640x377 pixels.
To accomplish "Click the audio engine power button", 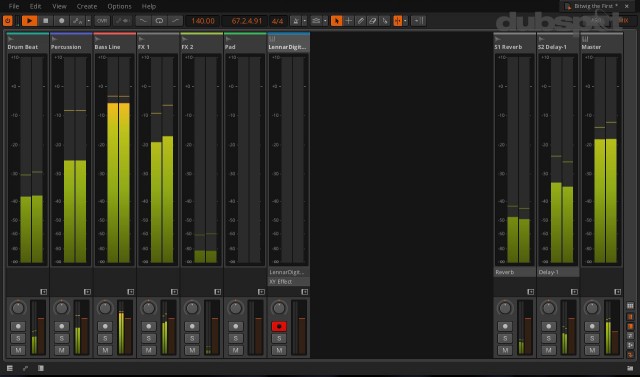I will coord(7,21).
